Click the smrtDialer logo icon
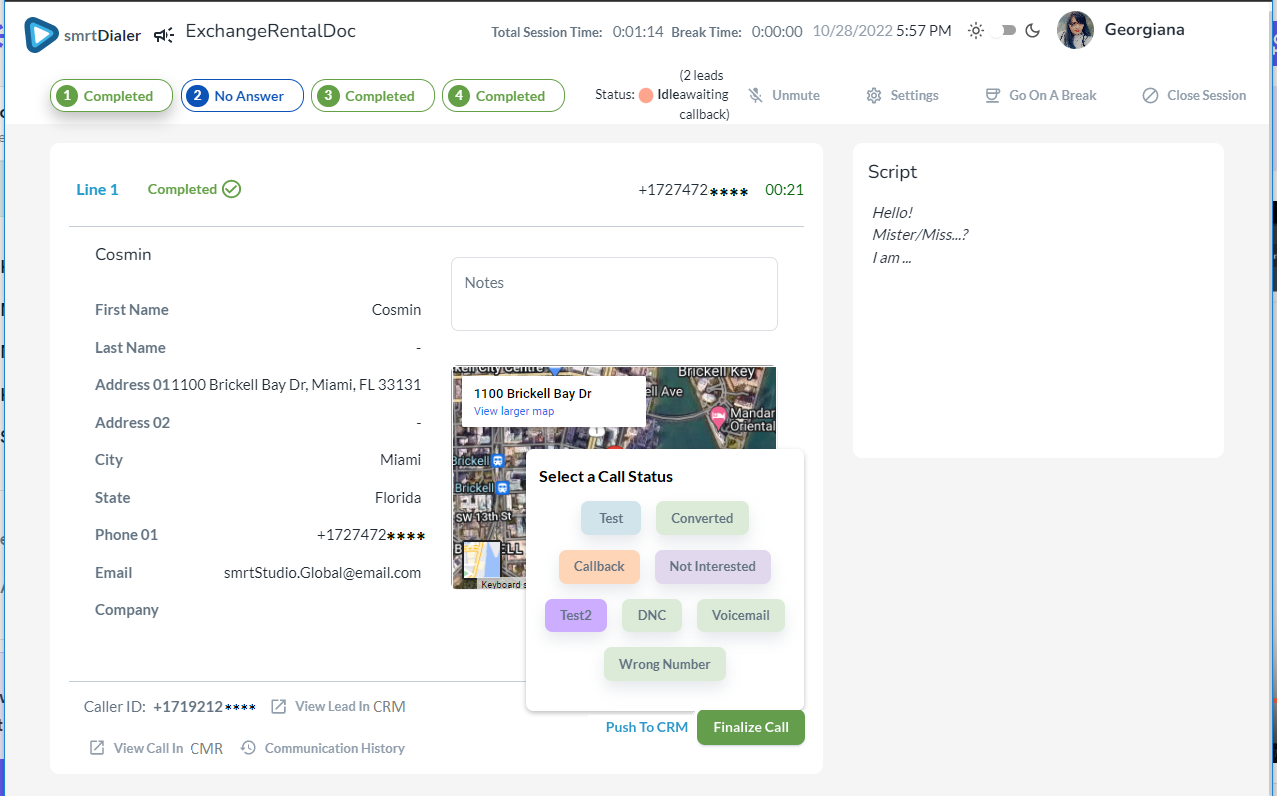This screenshot has height=796, width=1277. [42, 34]
